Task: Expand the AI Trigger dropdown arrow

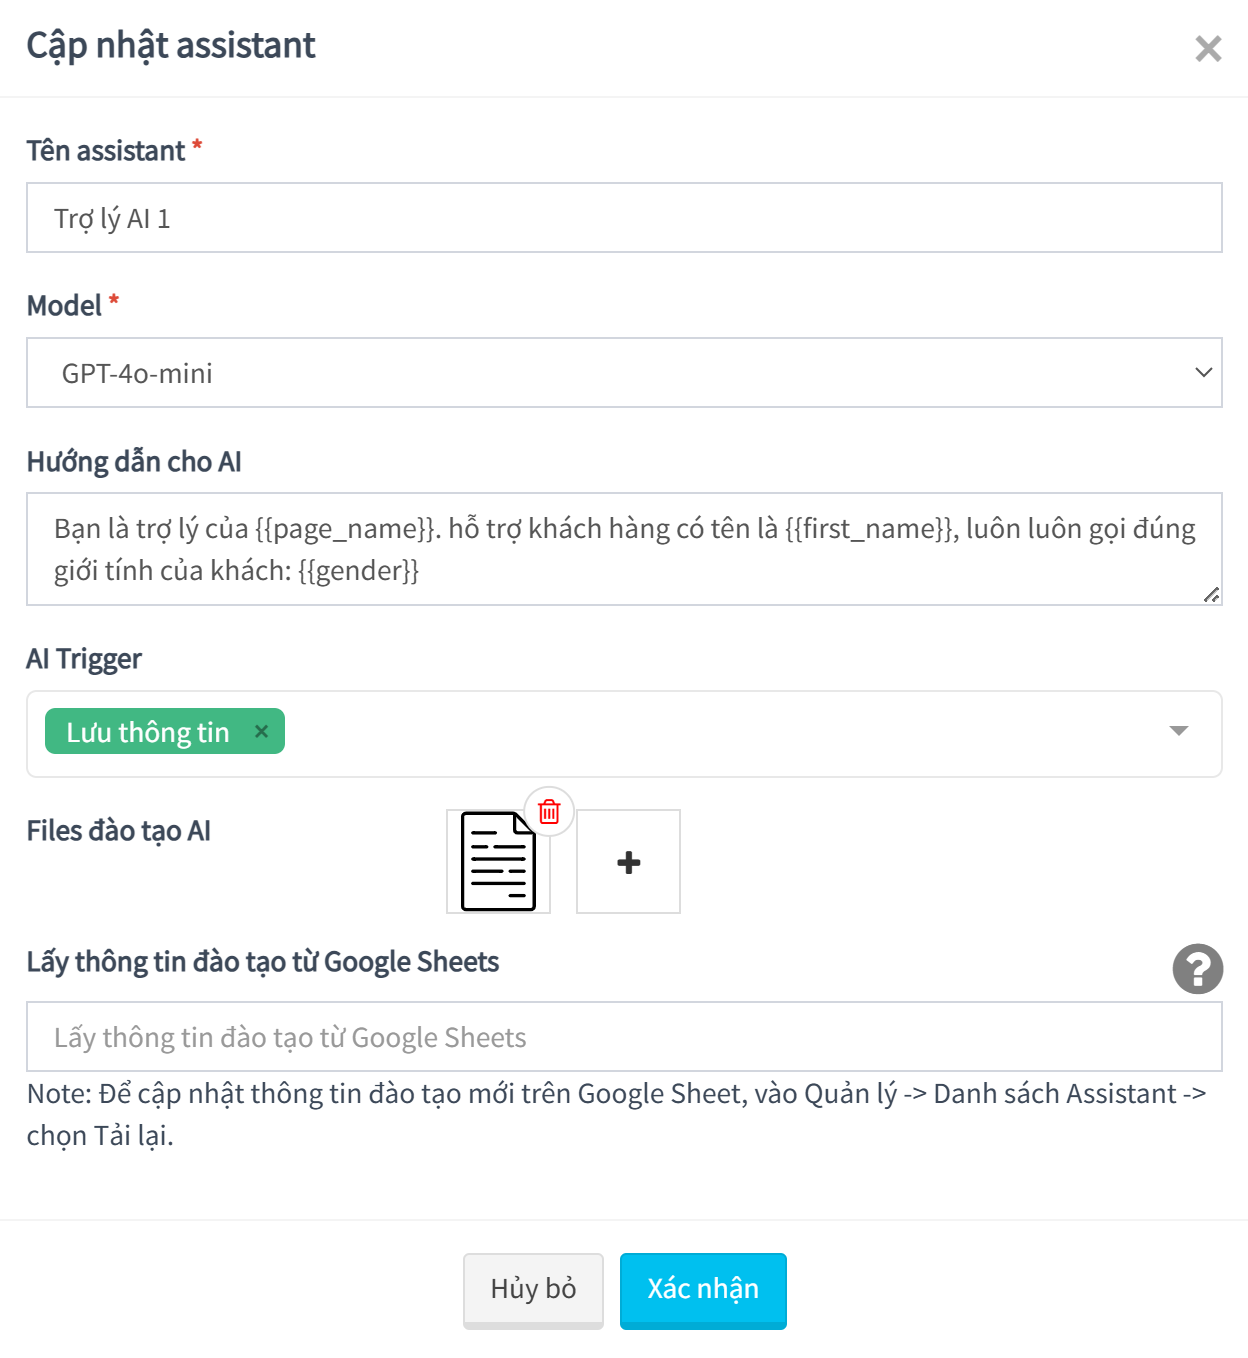Action: pyautogui.click(x=1179, y=731)
